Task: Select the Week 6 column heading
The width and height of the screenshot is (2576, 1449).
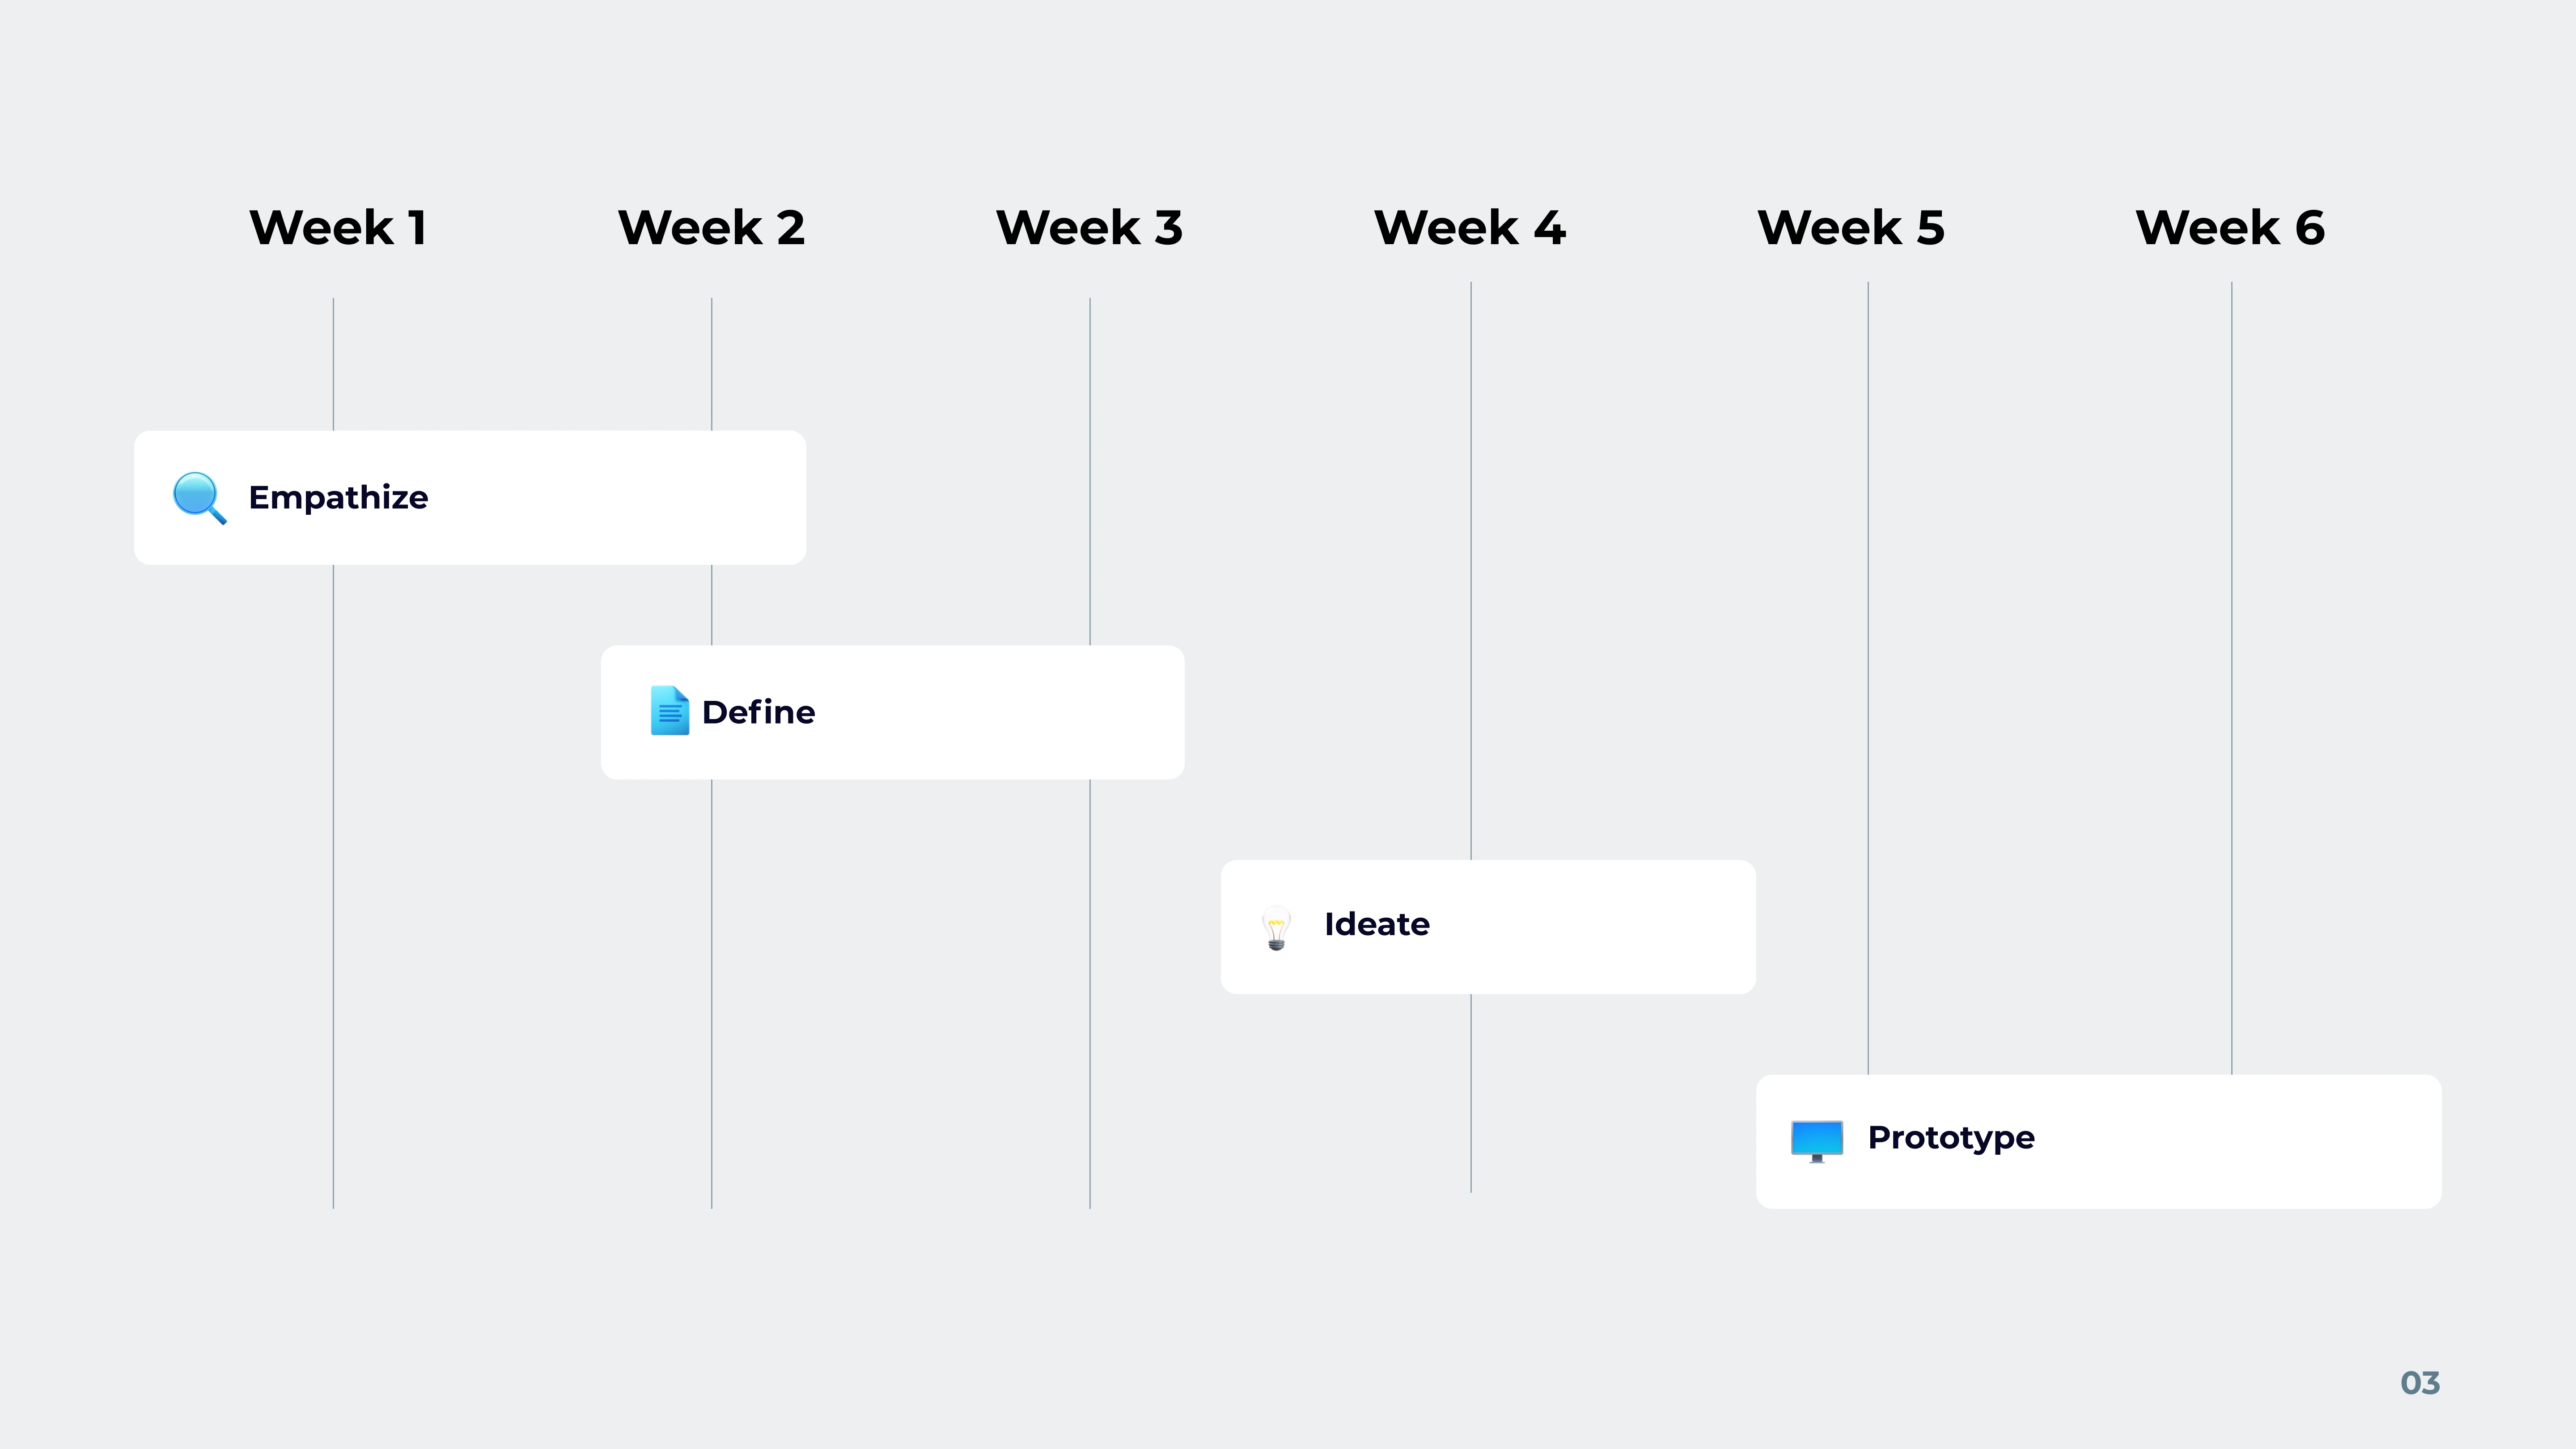Action: [2229, 228]
